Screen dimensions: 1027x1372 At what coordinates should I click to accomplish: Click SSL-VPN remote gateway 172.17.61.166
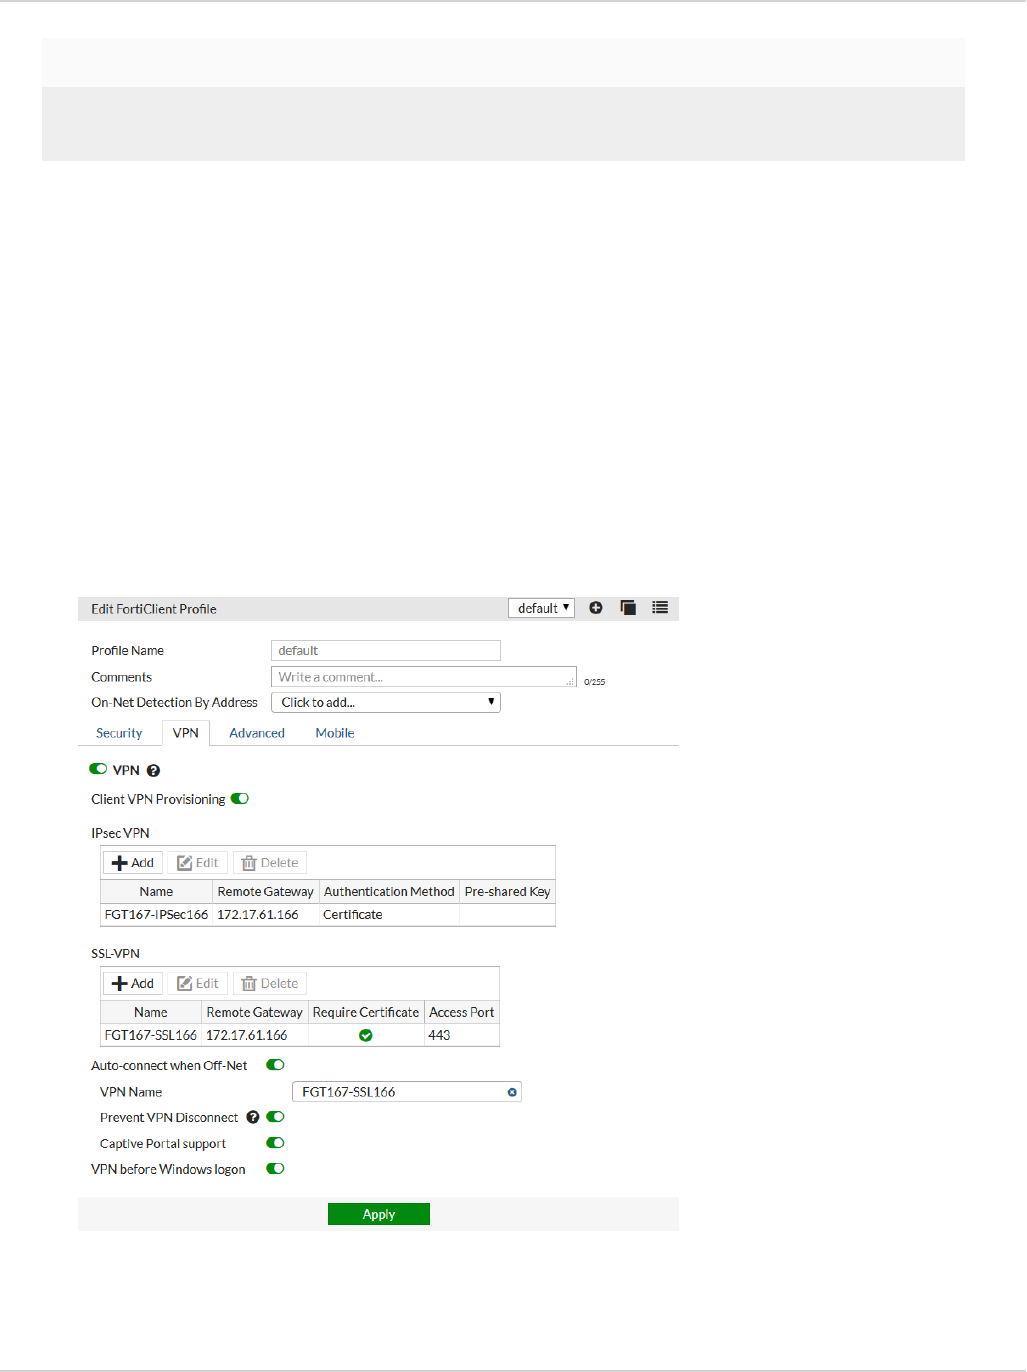click(x=247, y=1036)
